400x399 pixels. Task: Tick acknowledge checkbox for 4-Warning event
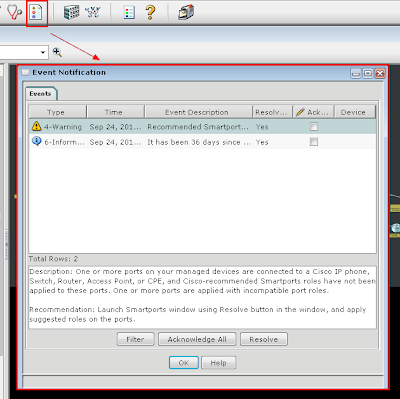click(x=314, y=126)
